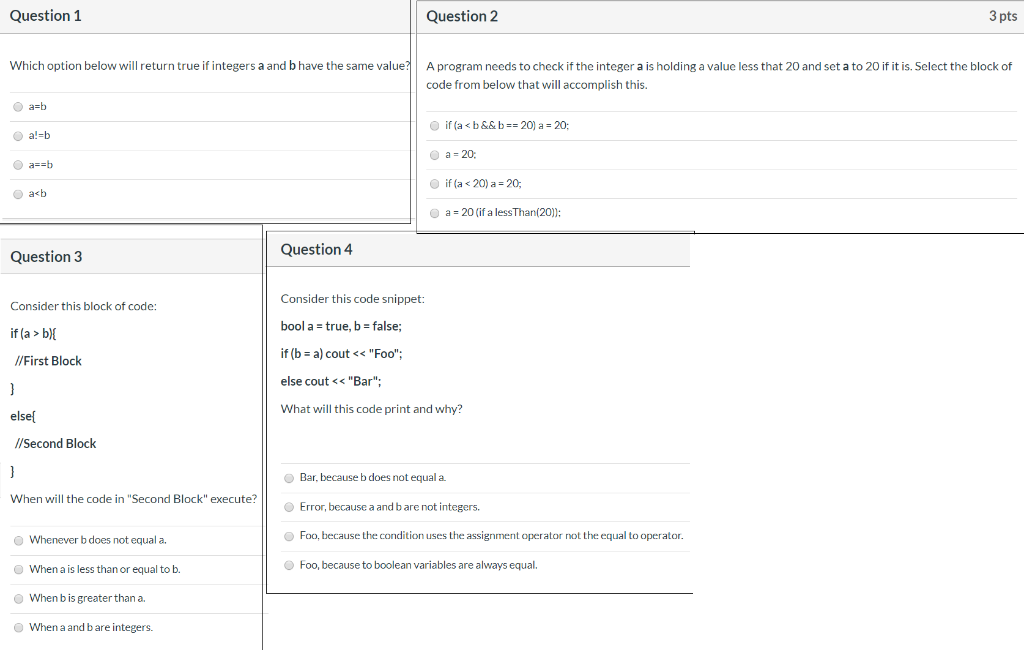Viewport: 1024px width, 650px height.
Task: Click the Question 2 header
Action: point(462,16)
